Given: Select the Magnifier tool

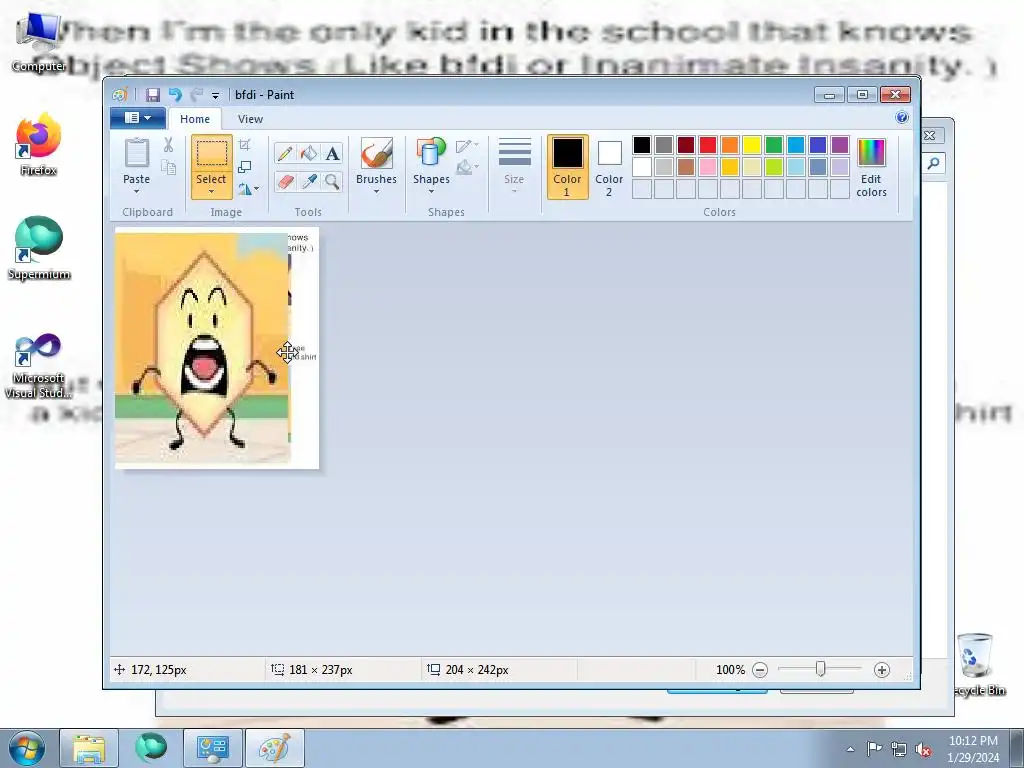Looking at the screenshot, I should (x=332, y=182).
